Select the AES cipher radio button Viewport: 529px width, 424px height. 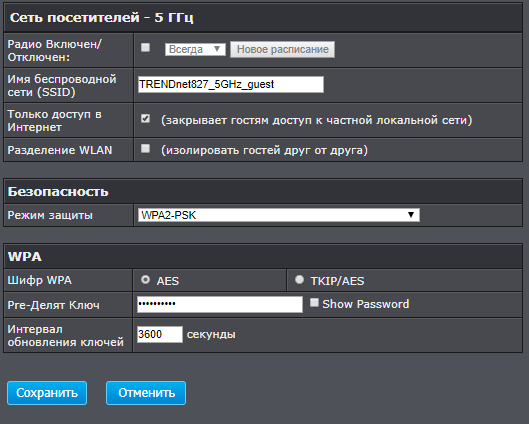click(x=145, y=280)
